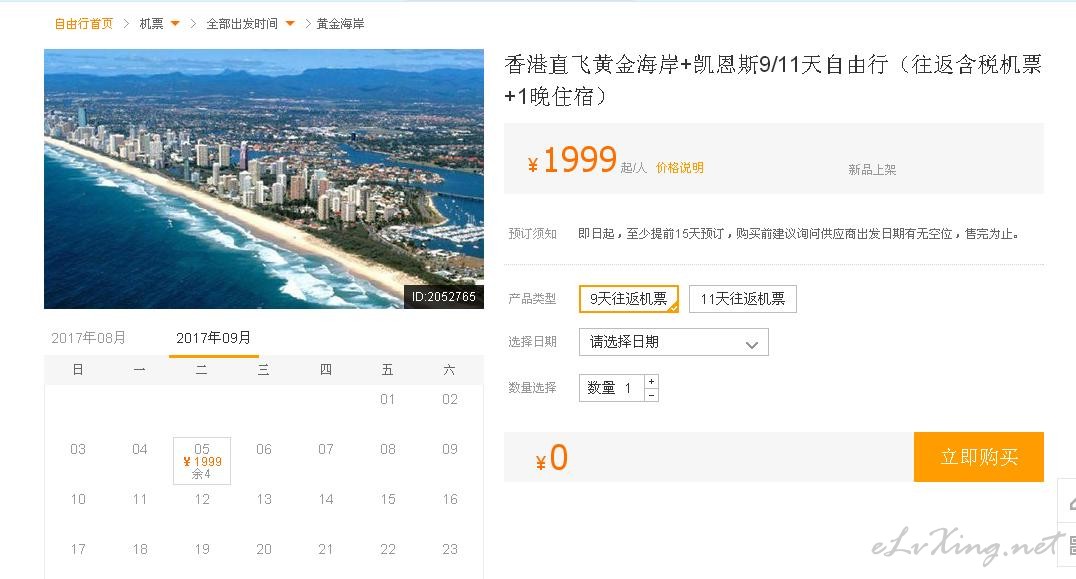Open the 请选择日期 date dropdown
The image size is (1076, 579).
(674, 342)
